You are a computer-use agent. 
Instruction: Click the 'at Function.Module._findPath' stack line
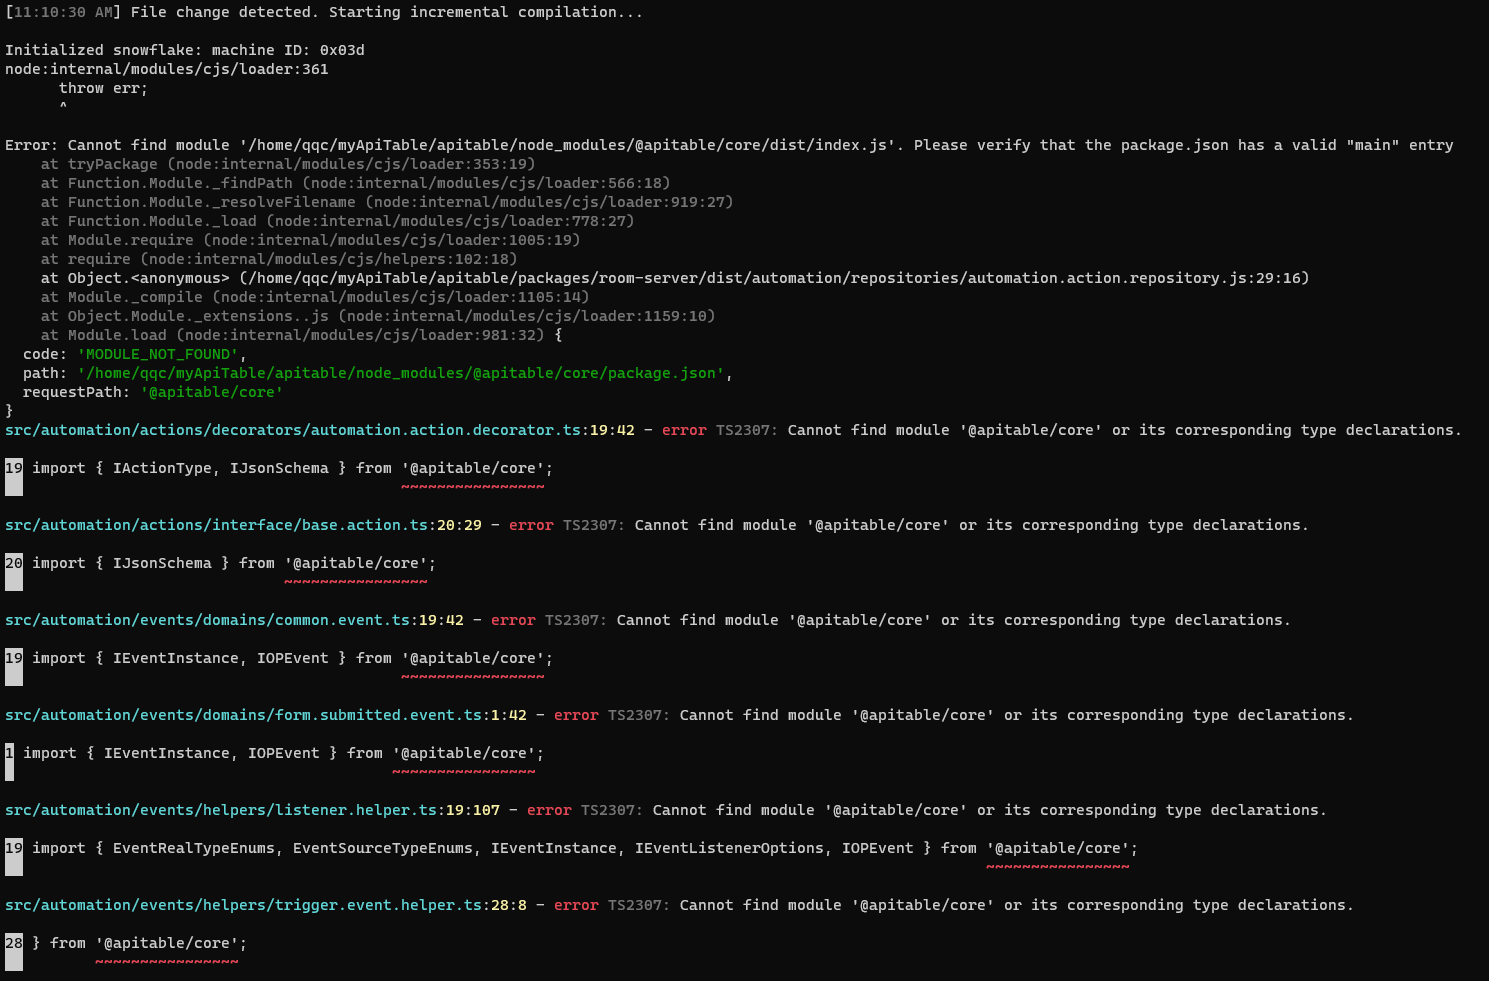click(356, 183)
